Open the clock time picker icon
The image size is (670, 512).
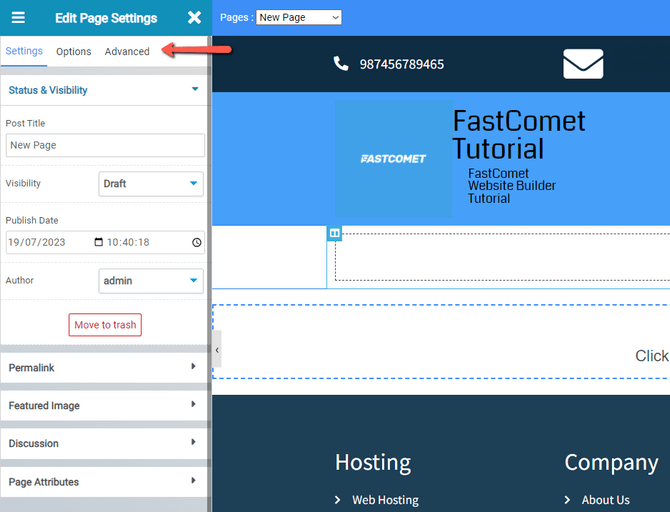(x=196, y=243)
